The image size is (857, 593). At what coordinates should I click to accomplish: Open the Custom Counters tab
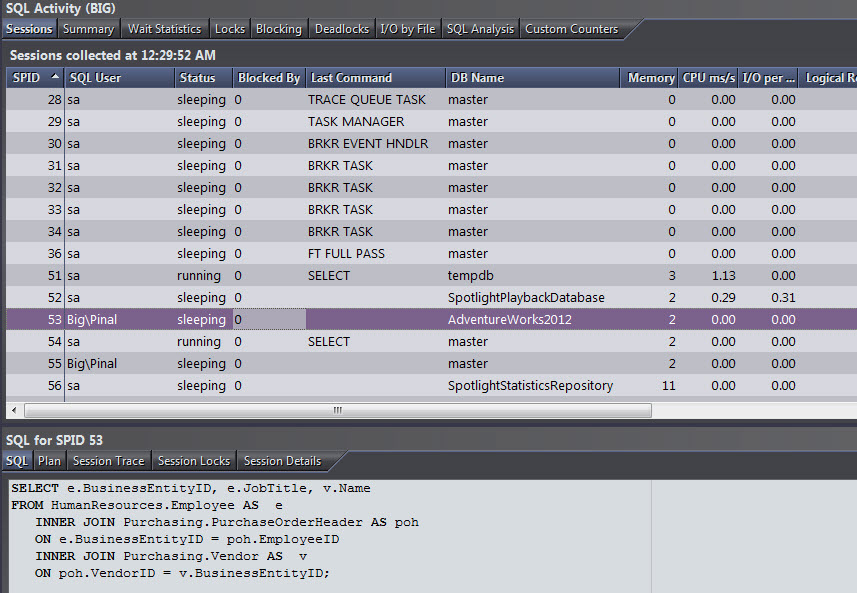click(572, 29)
